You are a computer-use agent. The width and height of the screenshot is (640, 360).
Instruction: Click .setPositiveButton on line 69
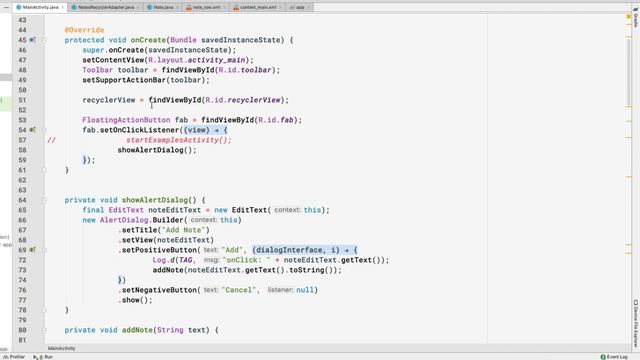[x=157, y=250]
